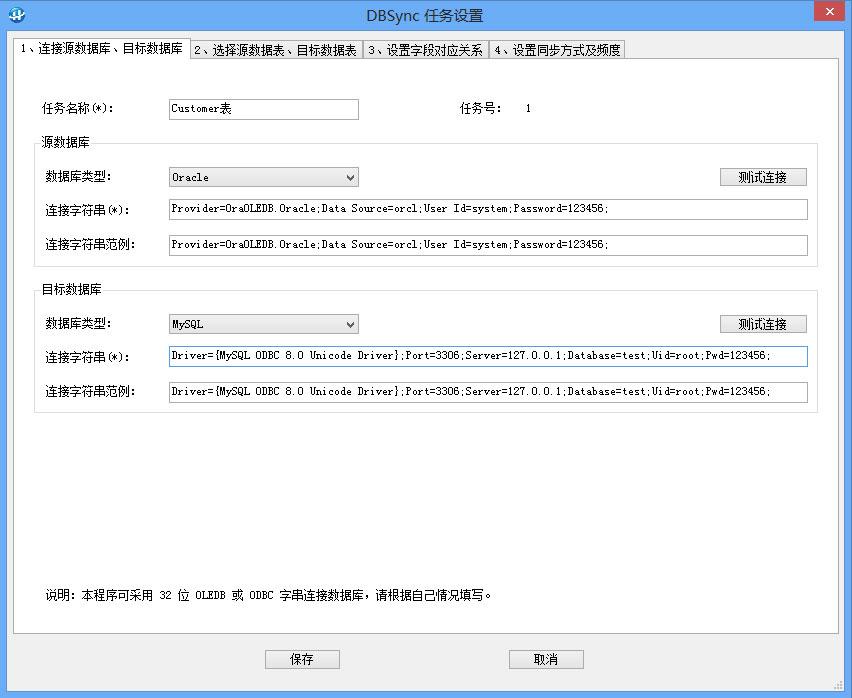Click 测试连接 for the source database
Image resolution: width=852 pixels, height=698 pixels.
(763, 176)
